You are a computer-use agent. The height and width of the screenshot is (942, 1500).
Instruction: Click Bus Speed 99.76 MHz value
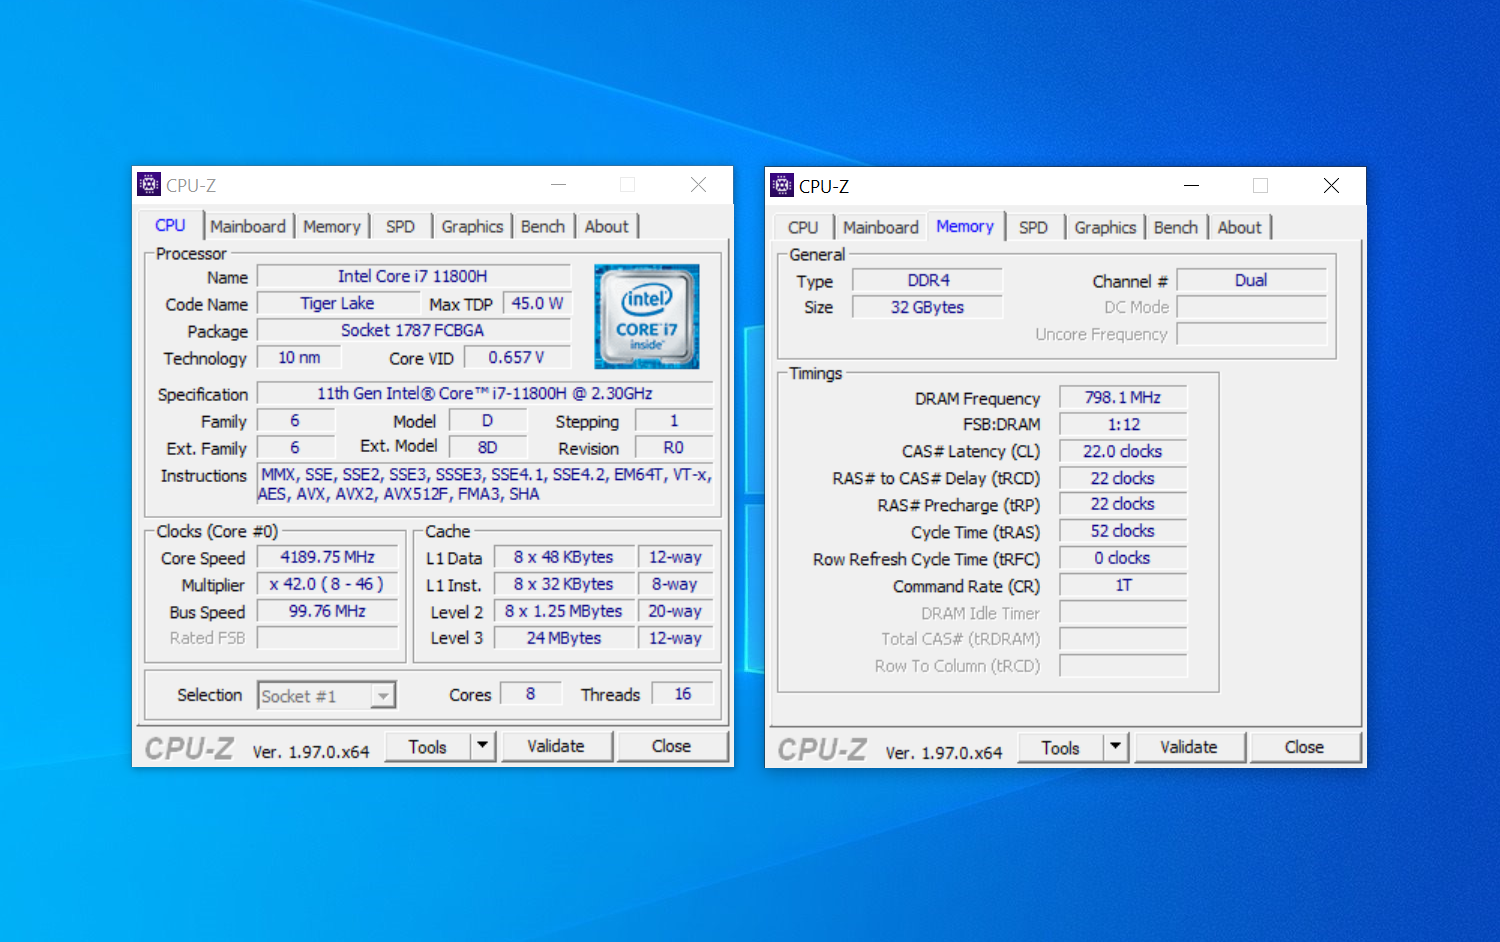click(x=328, y=611)
